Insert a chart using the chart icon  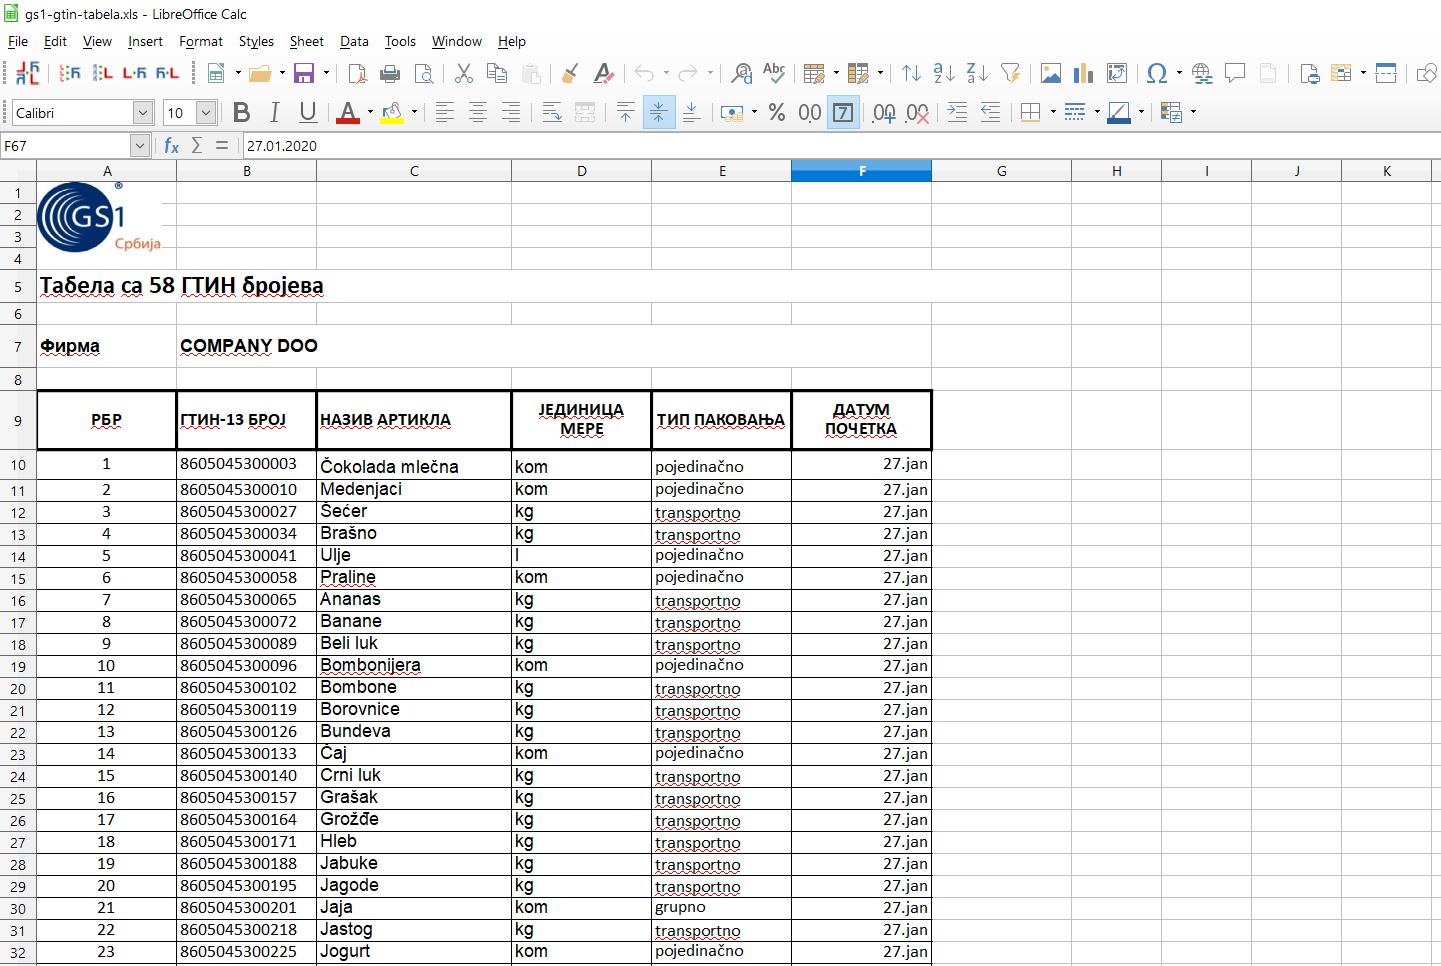(1084, 73)
